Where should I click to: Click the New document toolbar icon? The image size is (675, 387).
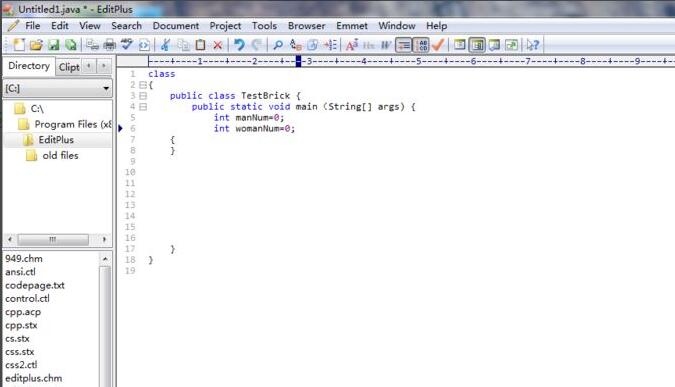point(19,45)
